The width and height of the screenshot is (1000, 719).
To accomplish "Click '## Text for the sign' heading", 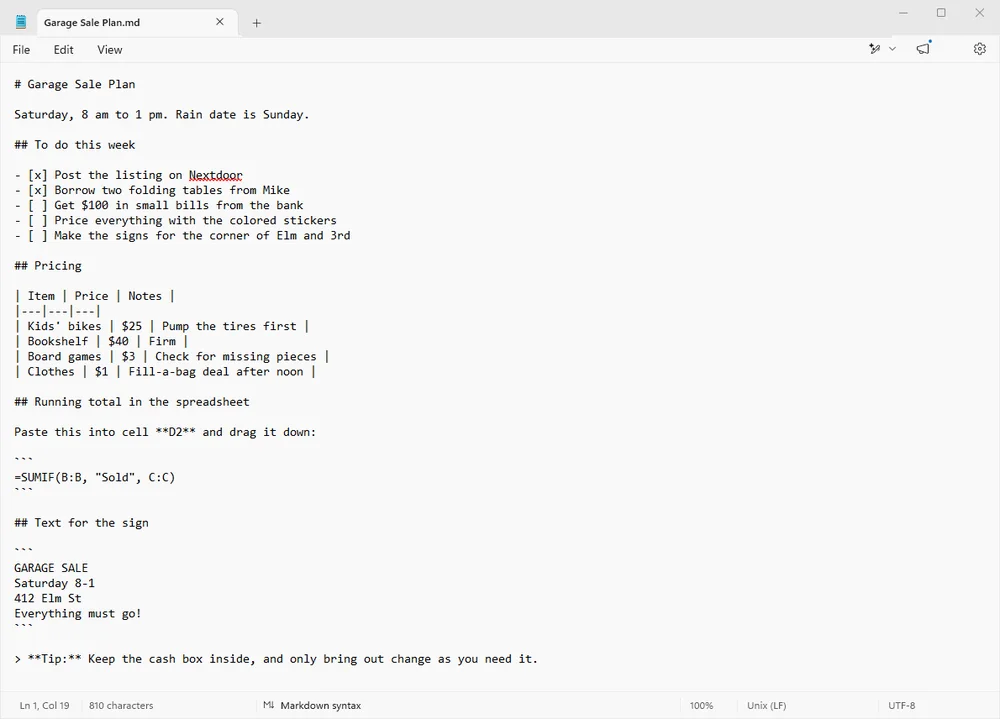I will click(81, 523).
